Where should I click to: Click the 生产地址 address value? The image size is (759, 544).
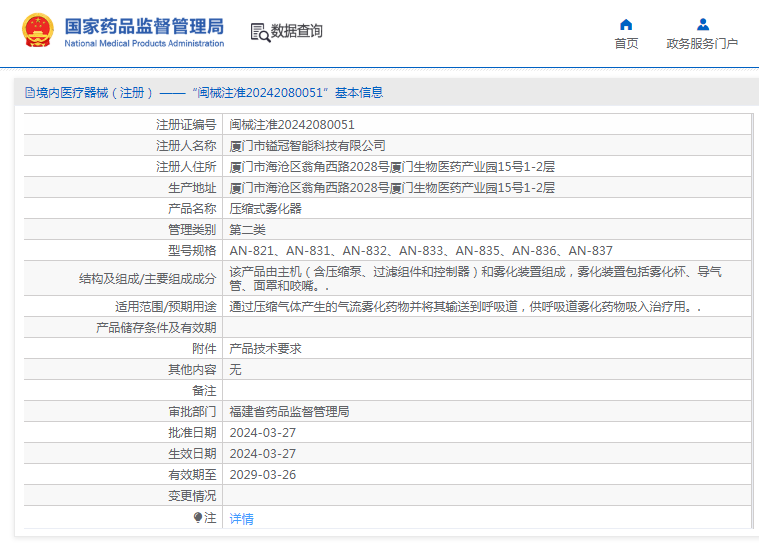pos(392,188)
